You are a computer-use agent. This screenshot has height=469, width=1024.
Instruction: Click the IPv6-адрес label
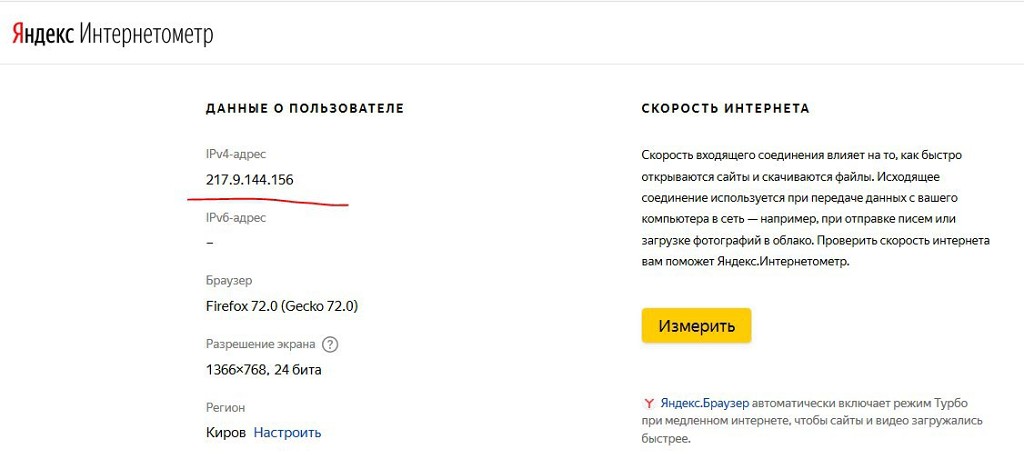(x=236, y=217)
